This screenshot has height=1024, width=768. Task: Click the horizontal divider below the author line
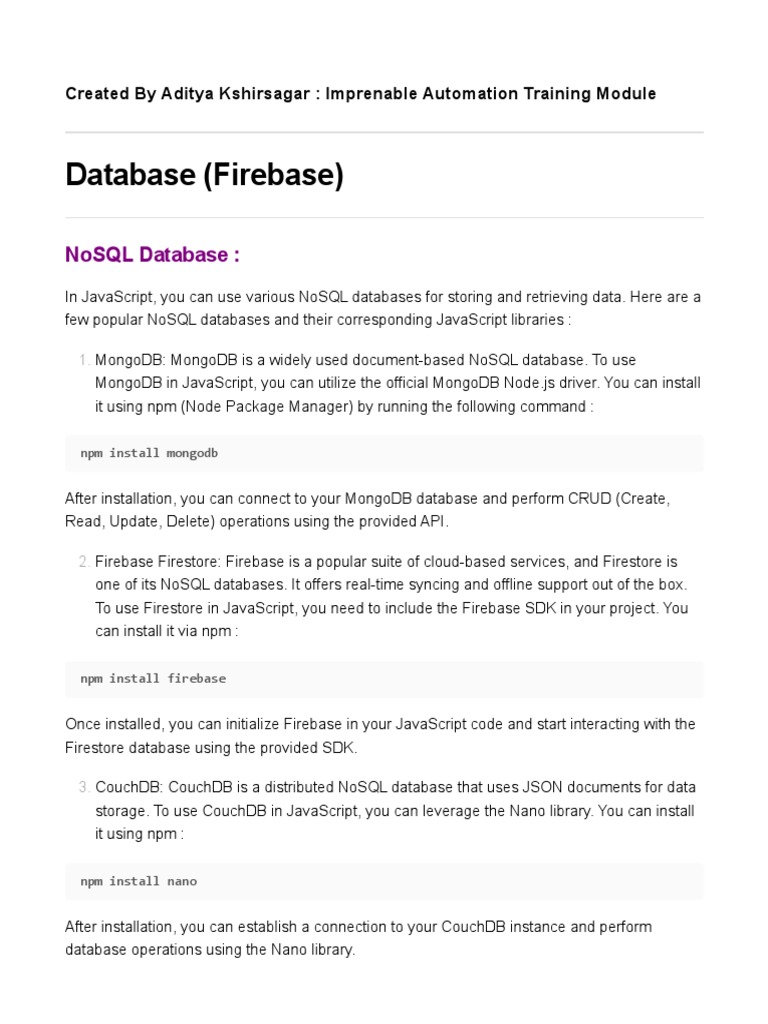[x=384, y=132]
